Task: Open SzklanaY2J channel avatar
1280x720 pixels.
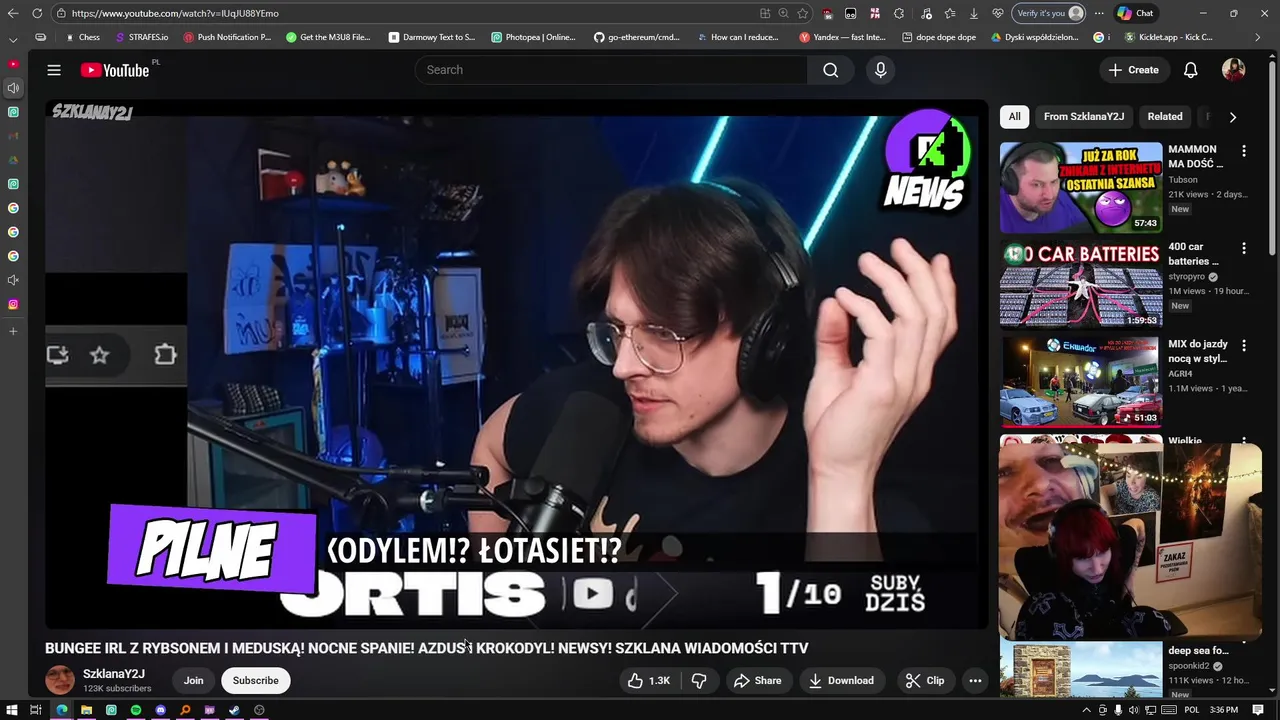Action: [x=60, y=680]
